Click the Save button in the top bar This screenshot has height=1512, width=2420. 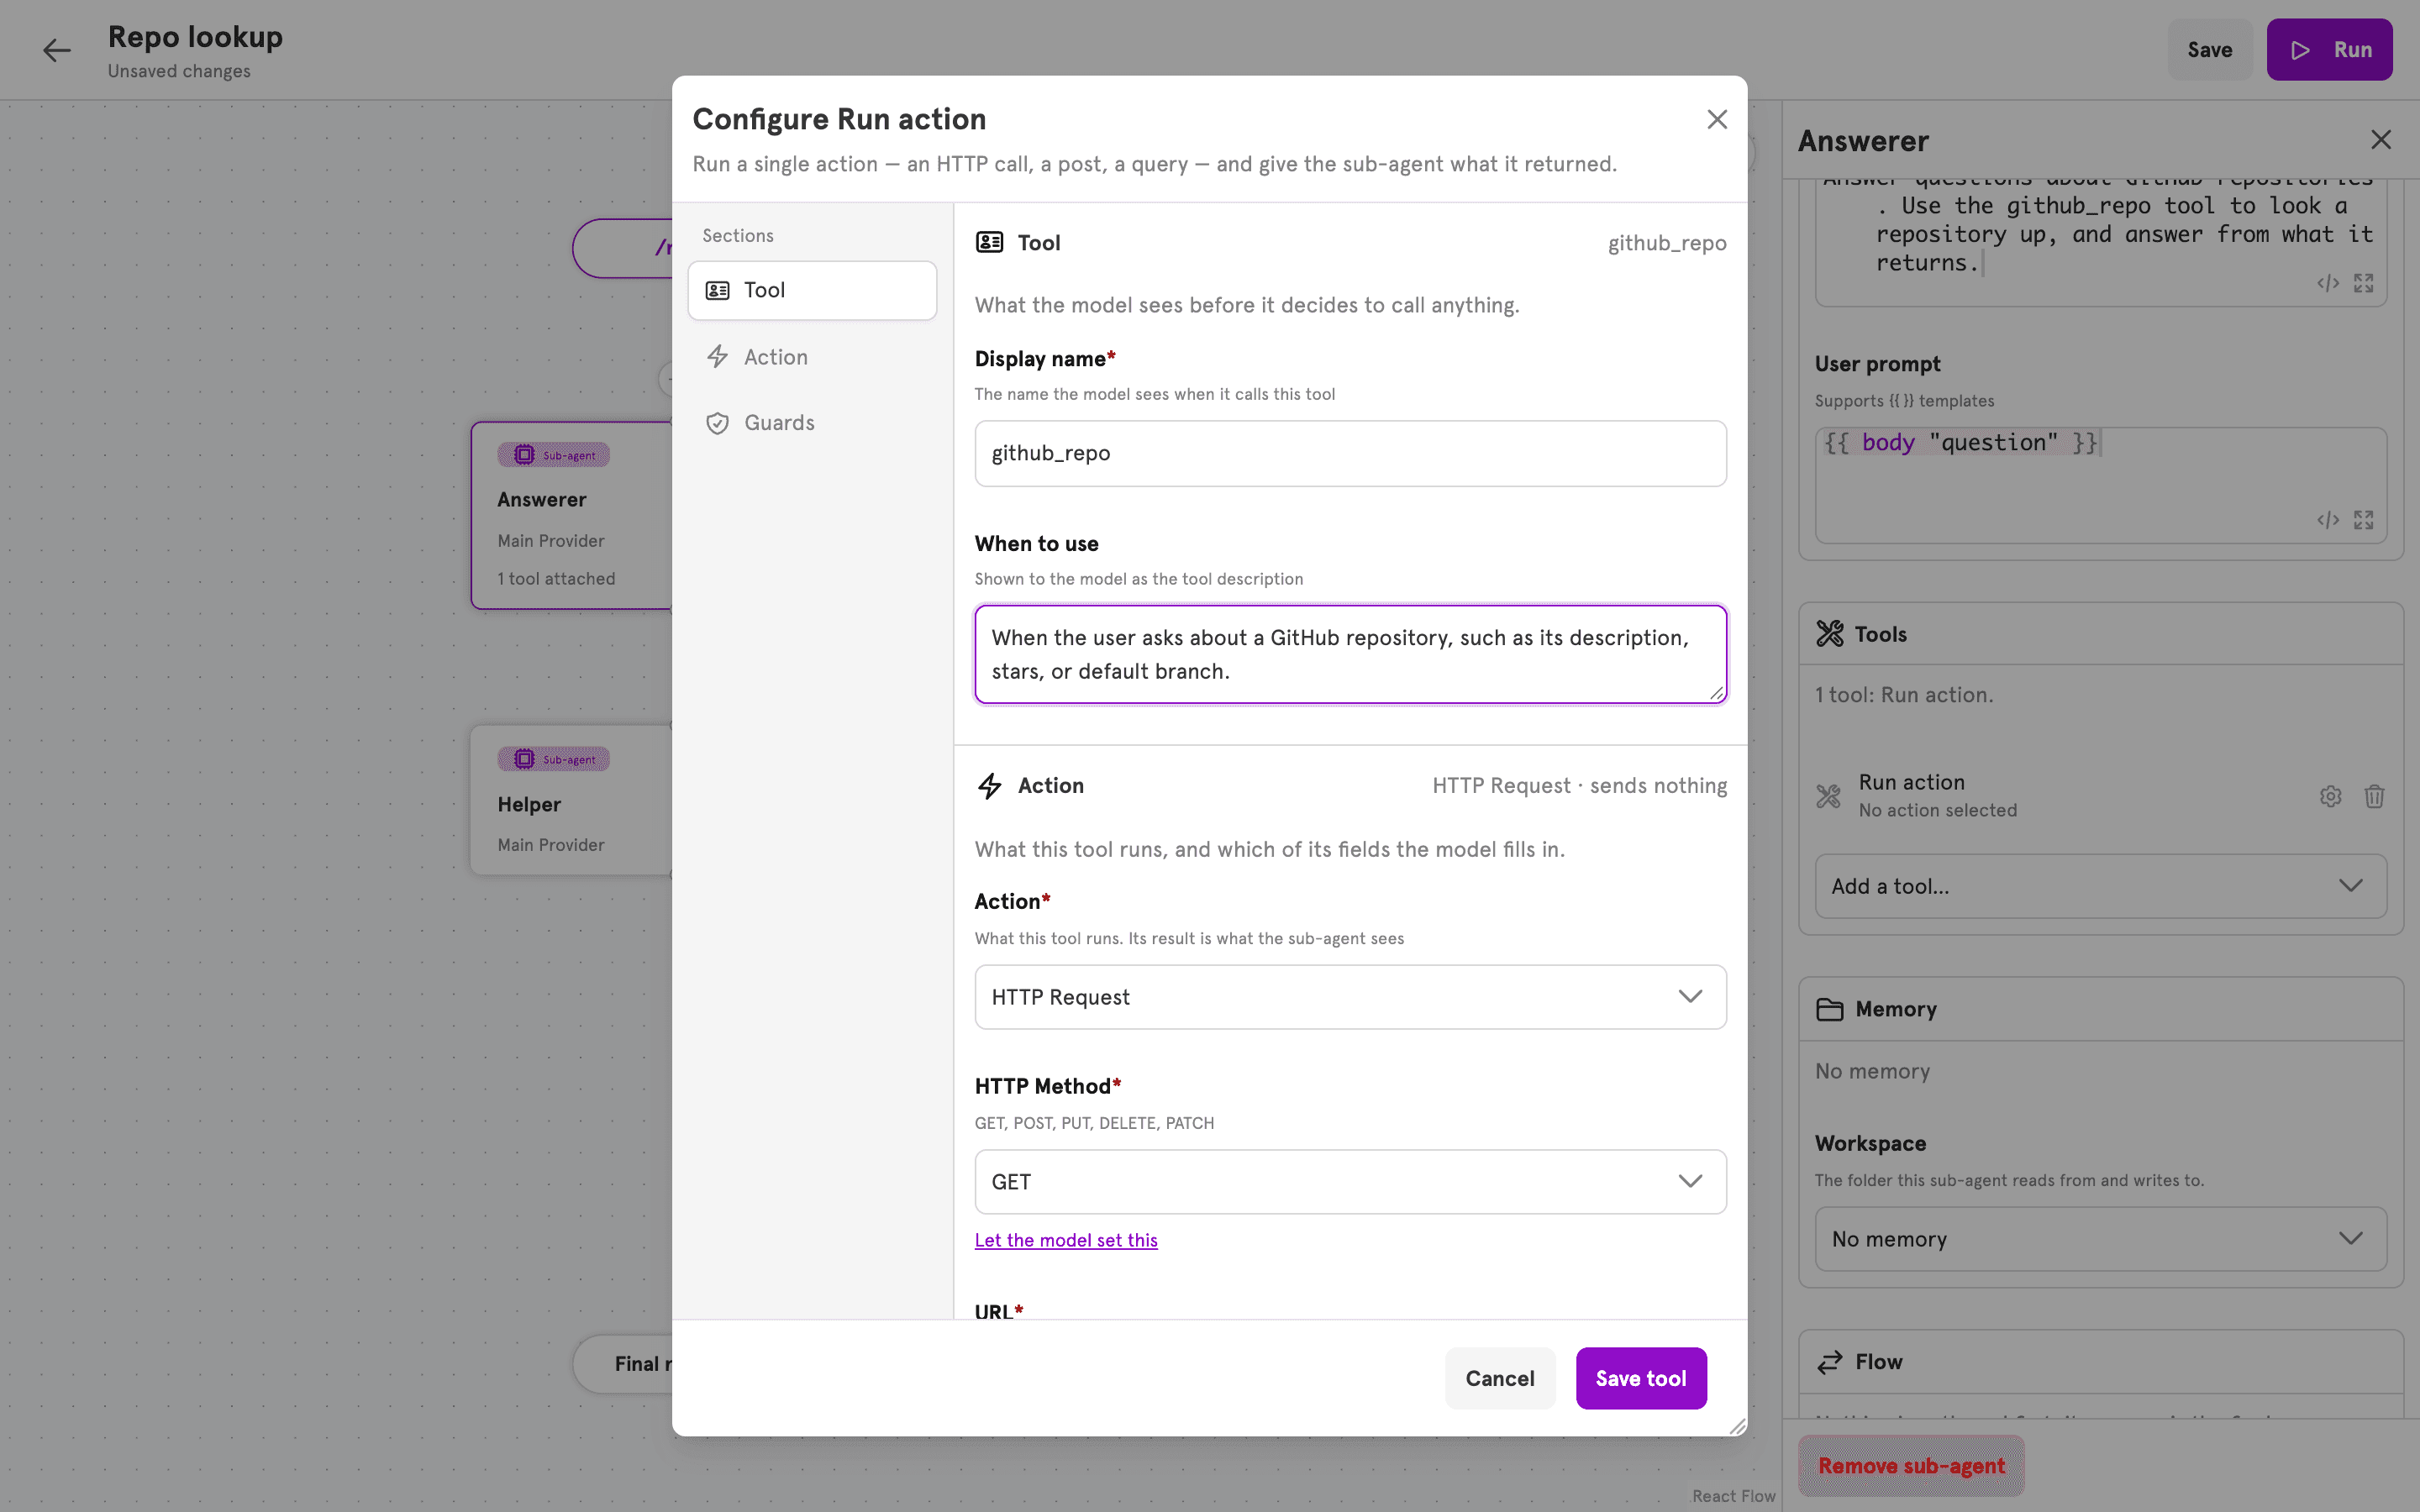2209,50
